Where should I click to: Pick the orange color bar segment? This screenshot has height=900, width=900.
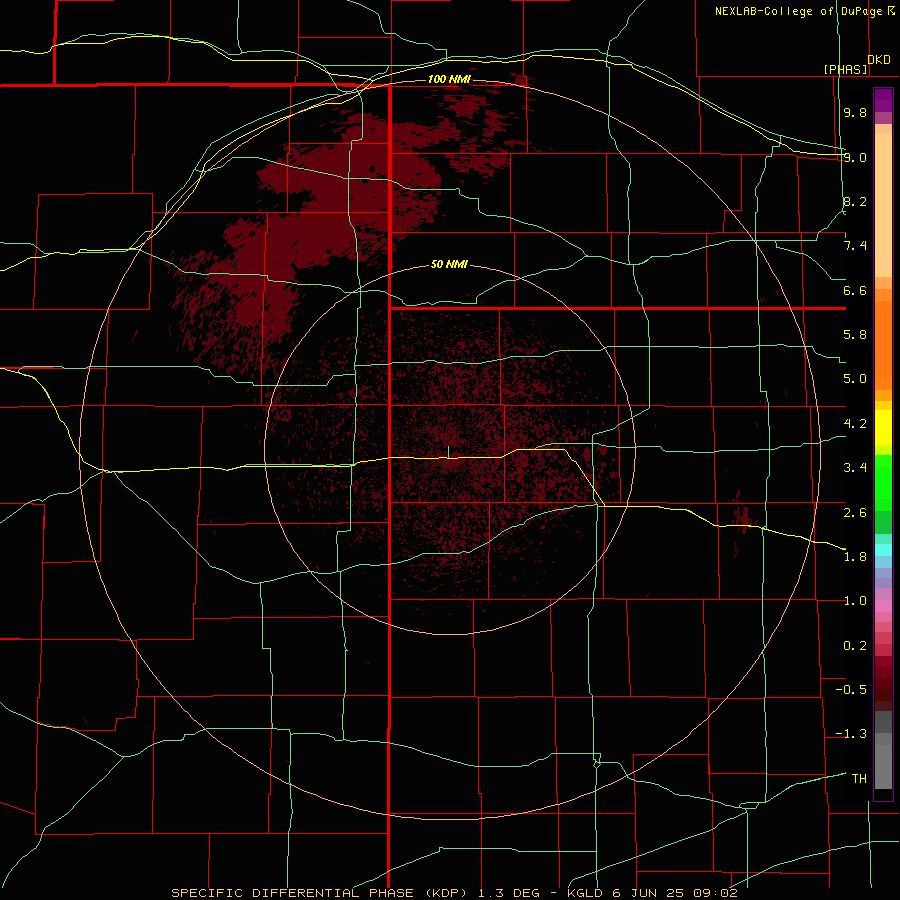coord(883,346)
